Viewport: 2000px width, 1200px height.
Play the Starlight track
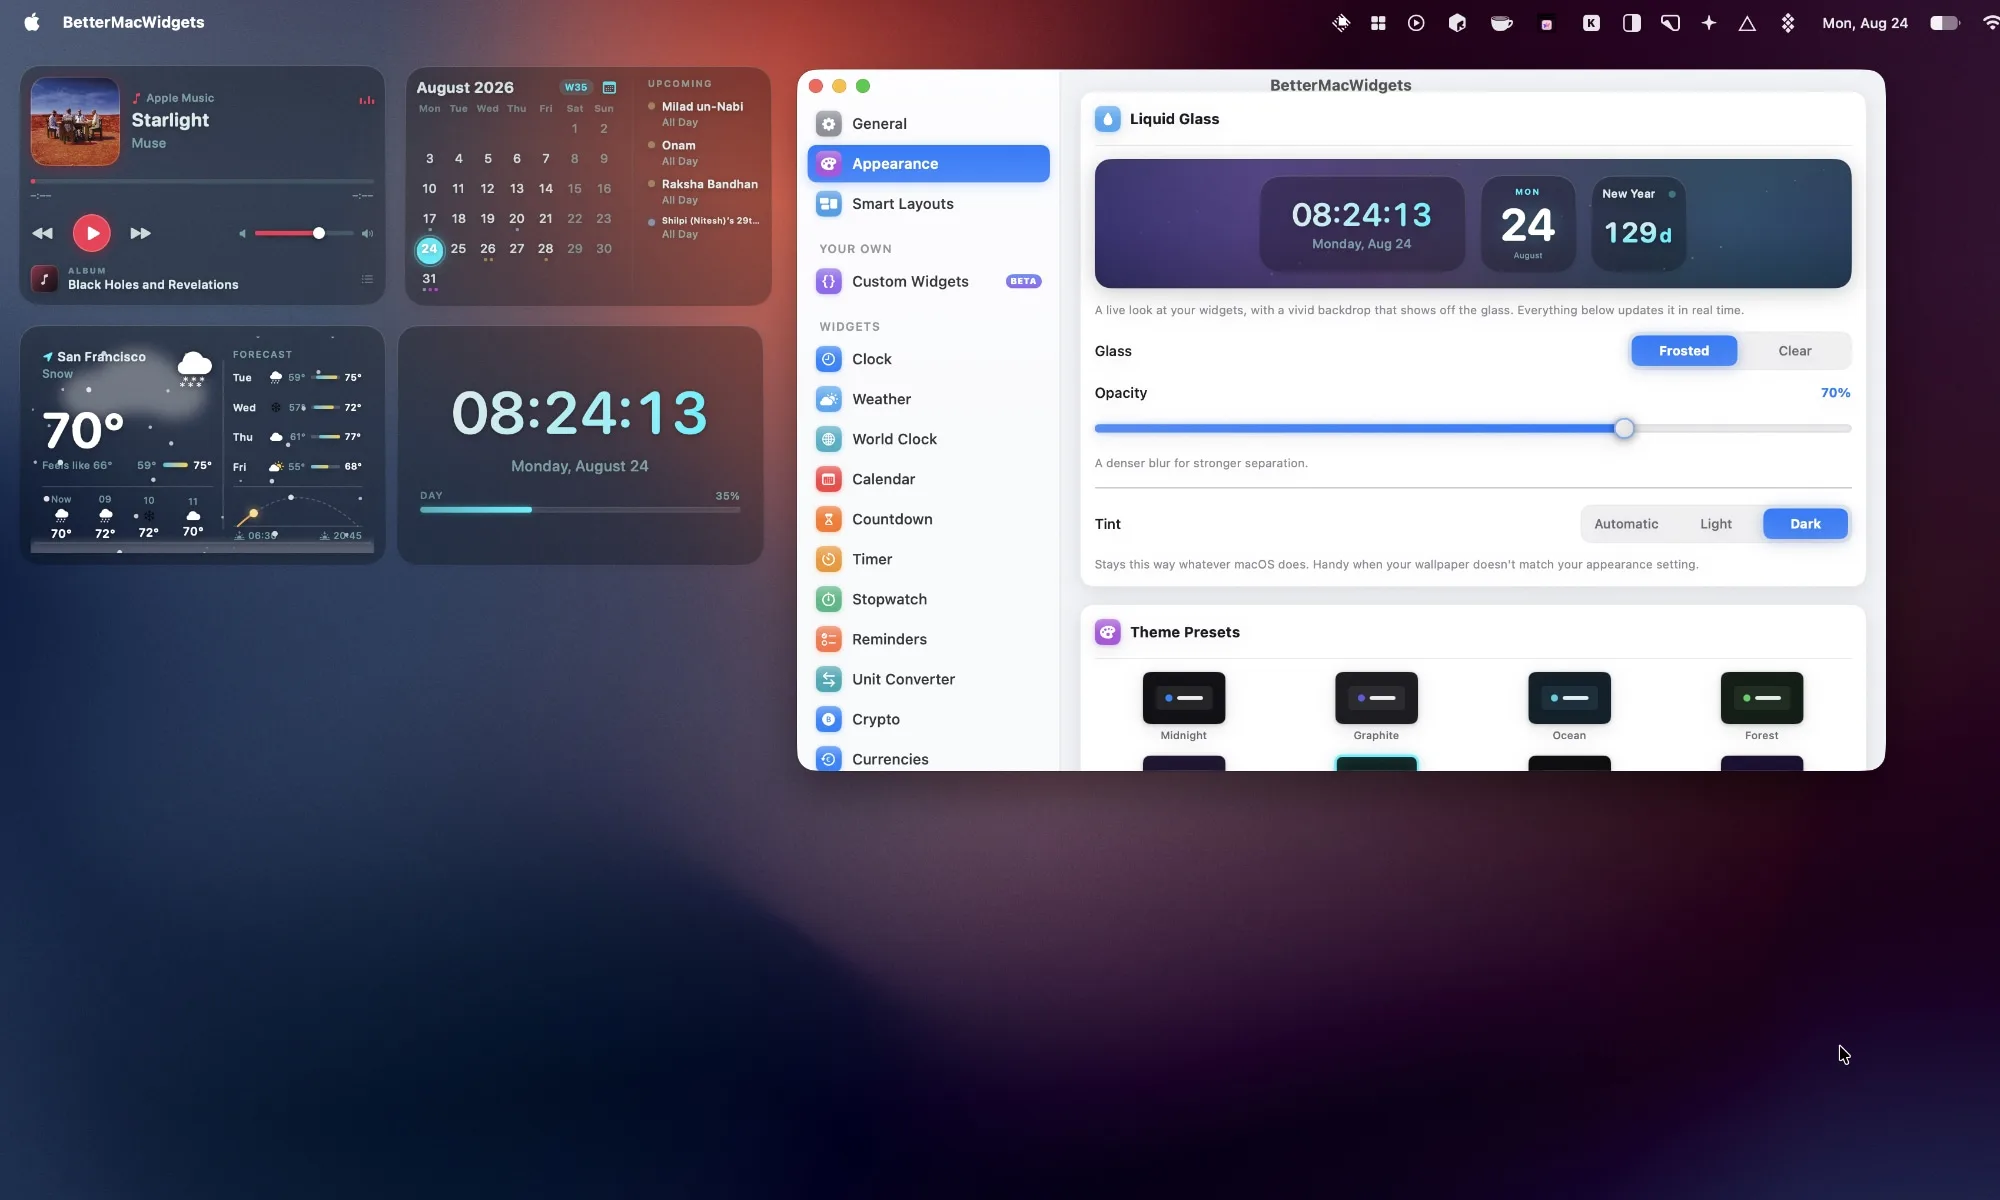92,233
